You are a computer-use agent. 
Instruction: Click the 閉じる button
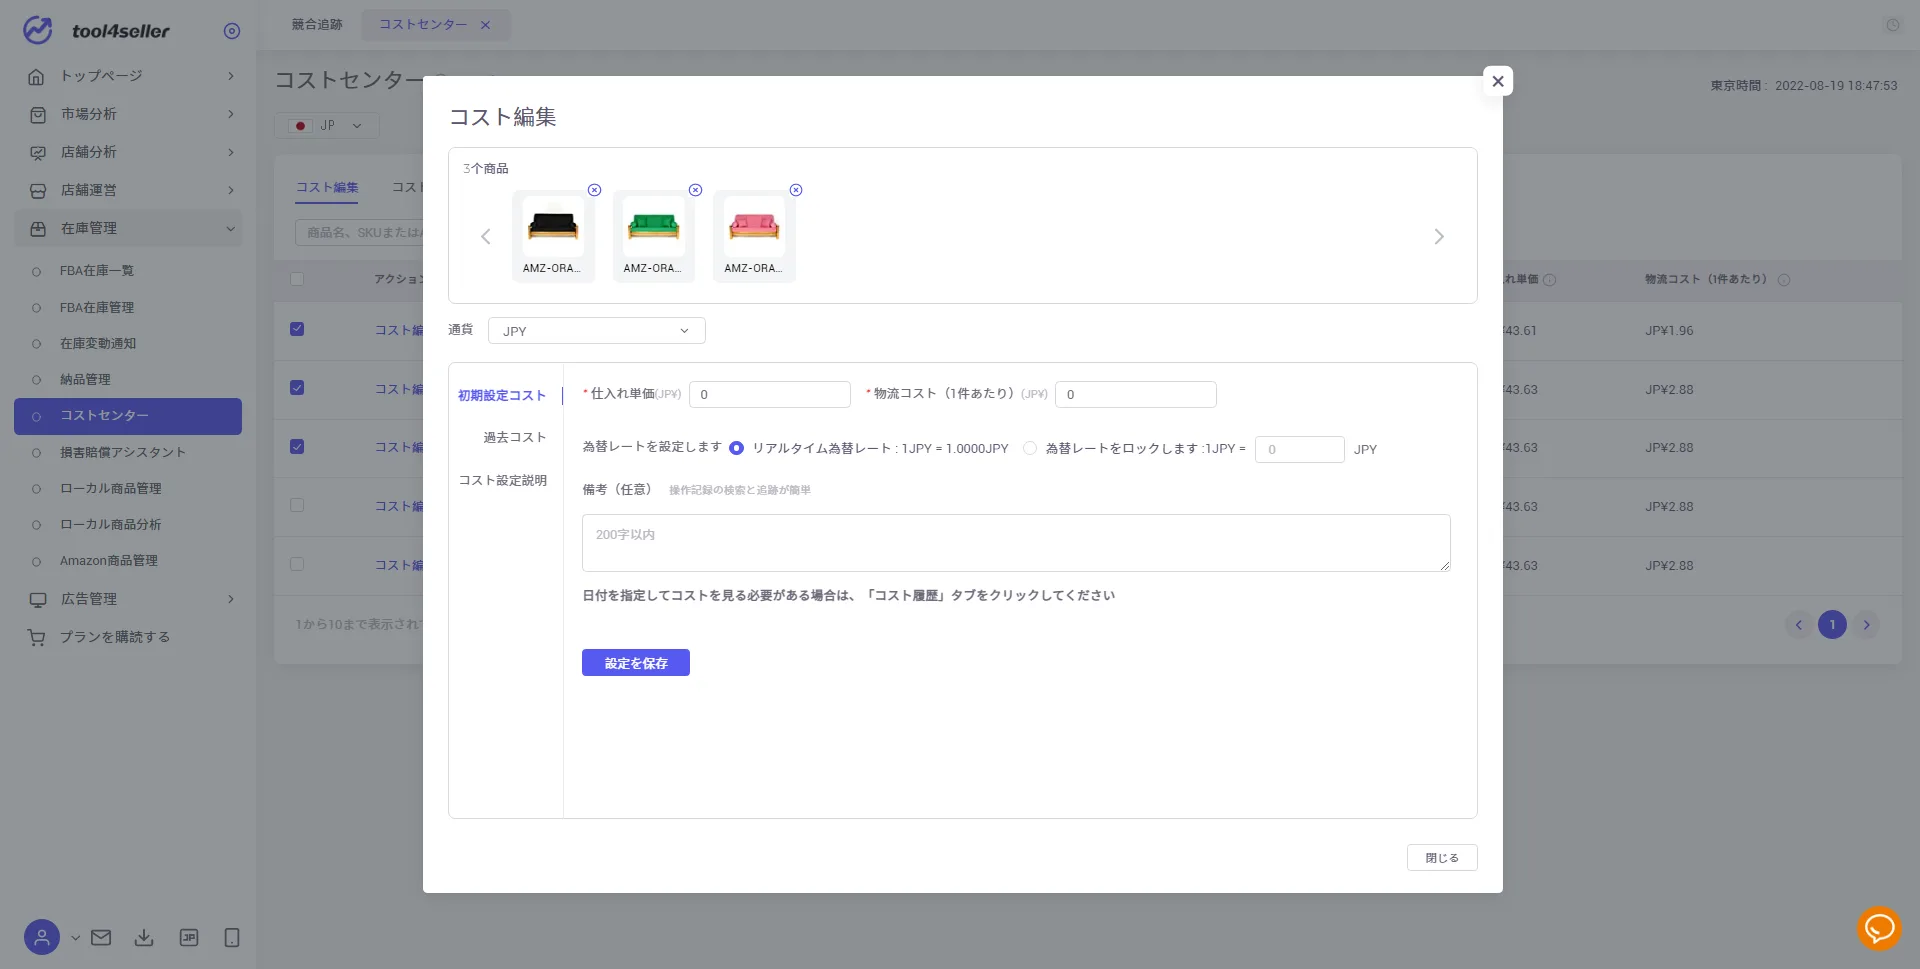click(1442, 858)
